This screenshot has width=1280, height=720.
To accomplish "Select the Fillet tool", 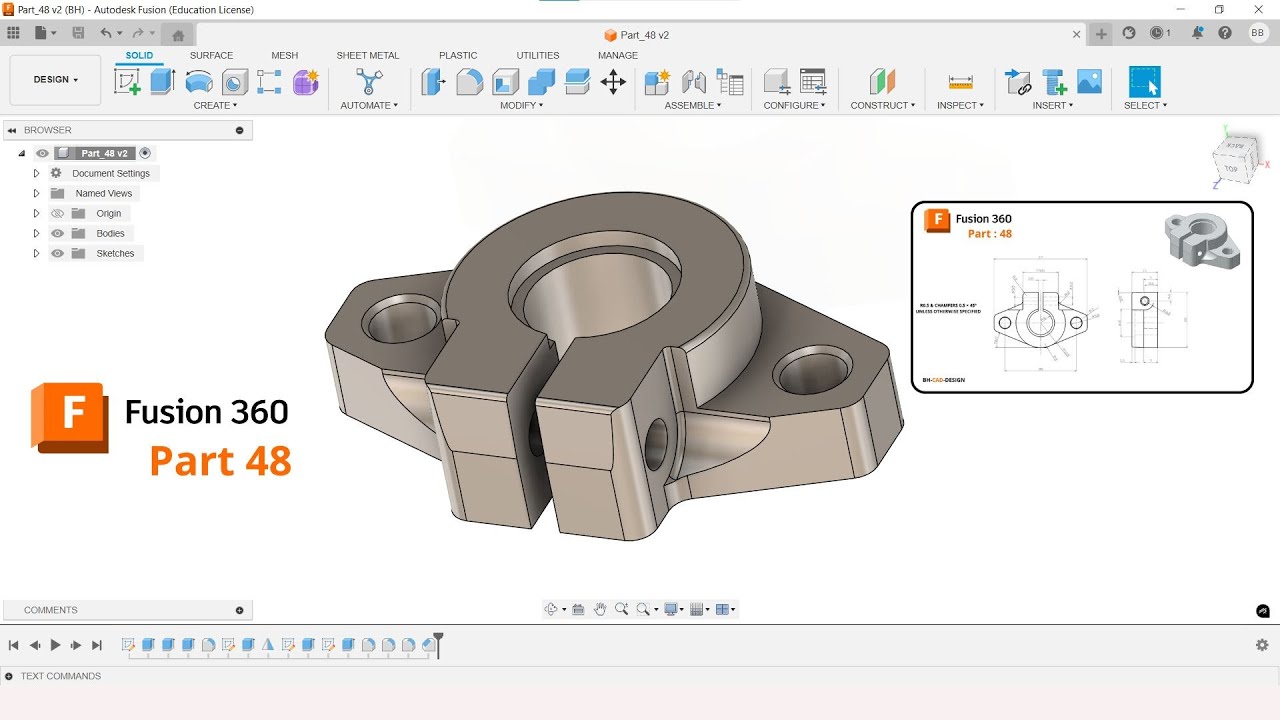I will pos(469,82).
